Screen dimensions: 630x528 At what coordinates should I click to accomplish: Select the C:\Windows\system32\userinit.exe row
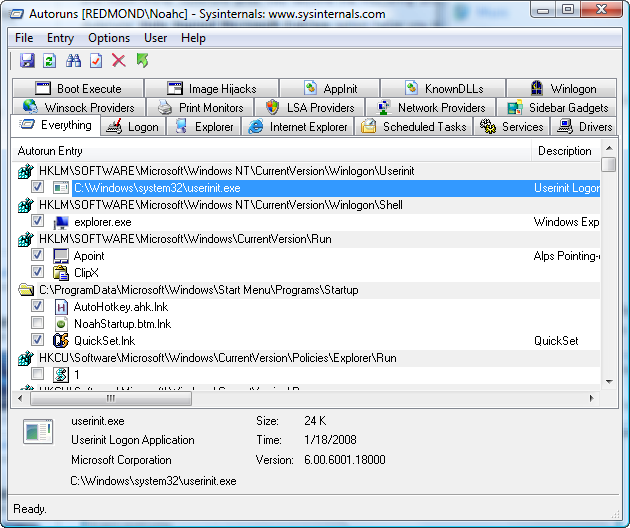(x=336, y=188)
